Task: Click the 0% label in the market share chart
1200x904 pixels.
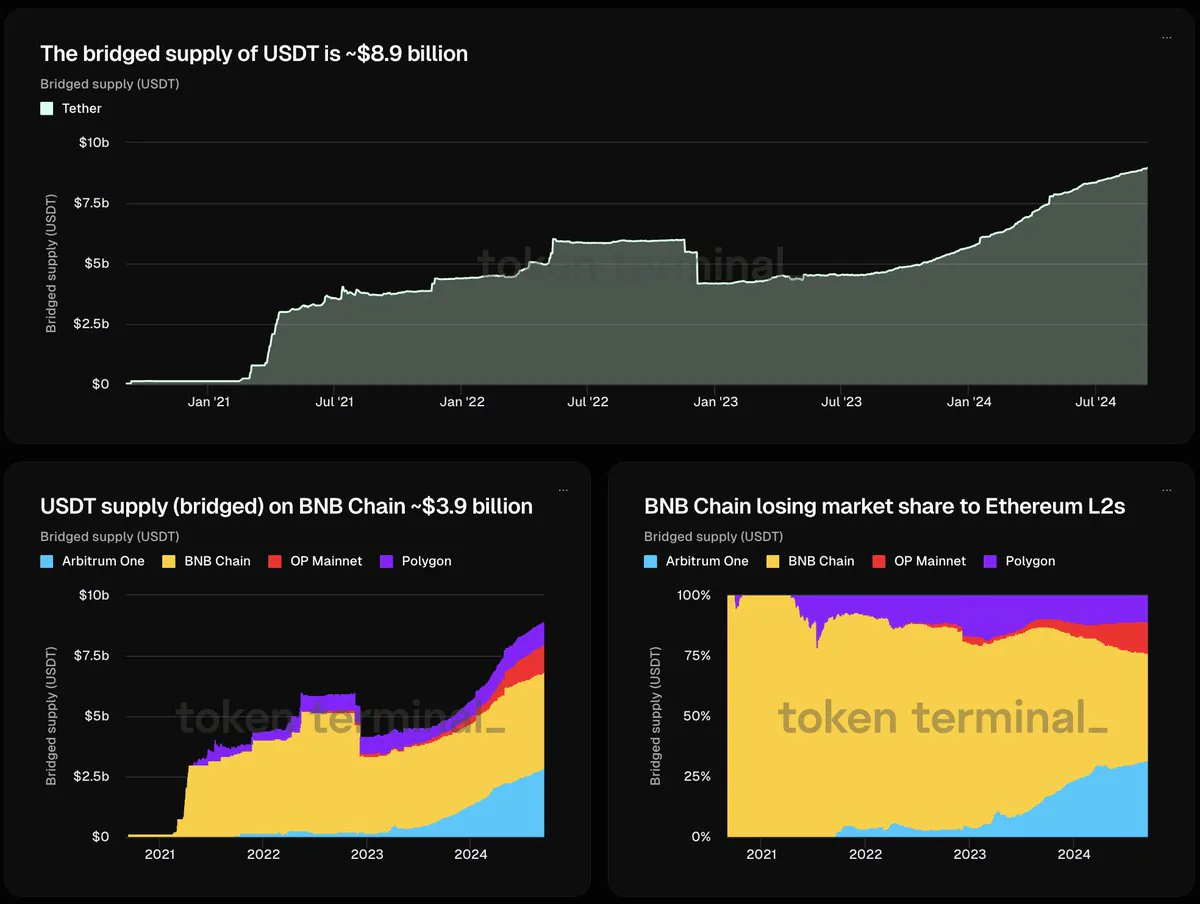Action: 701,836
